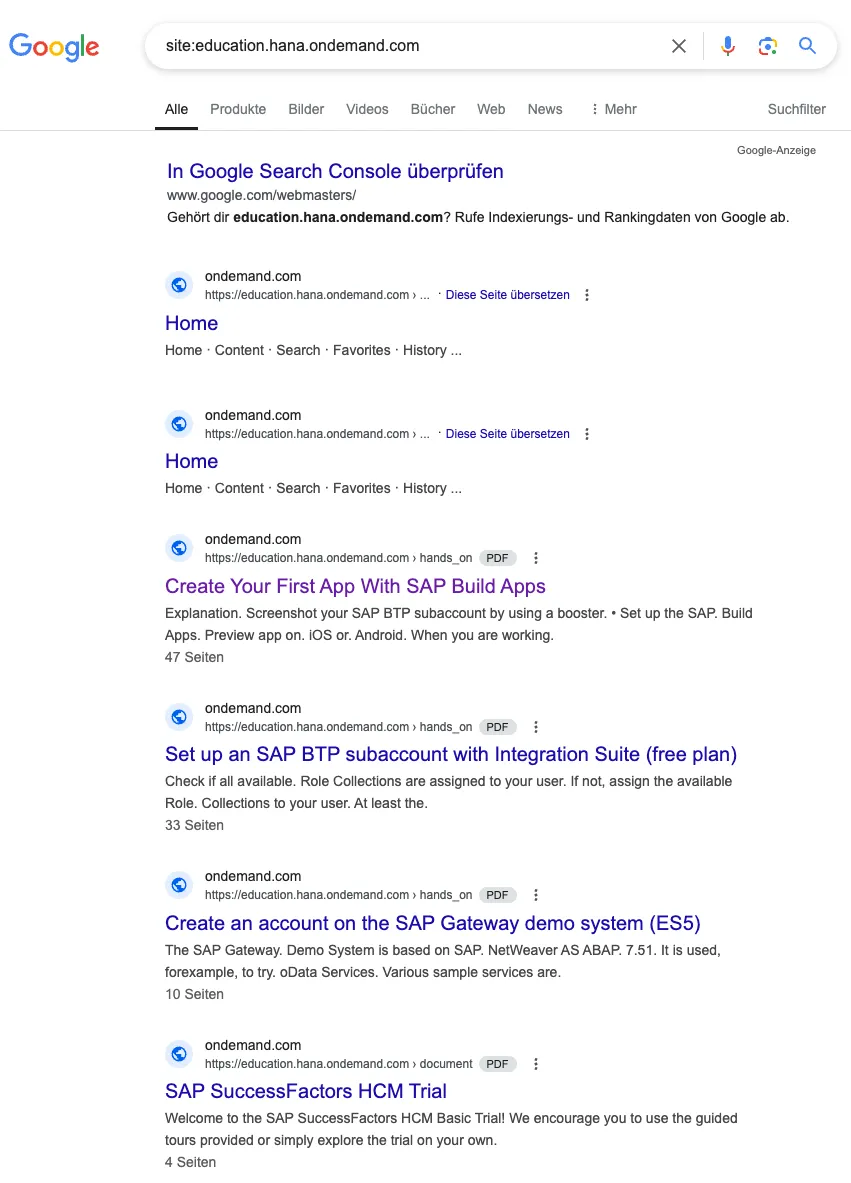851x1183 pixels.
Task: Open three-dot options for SAP SuccessFactors result
Action: coord(536,1064)
